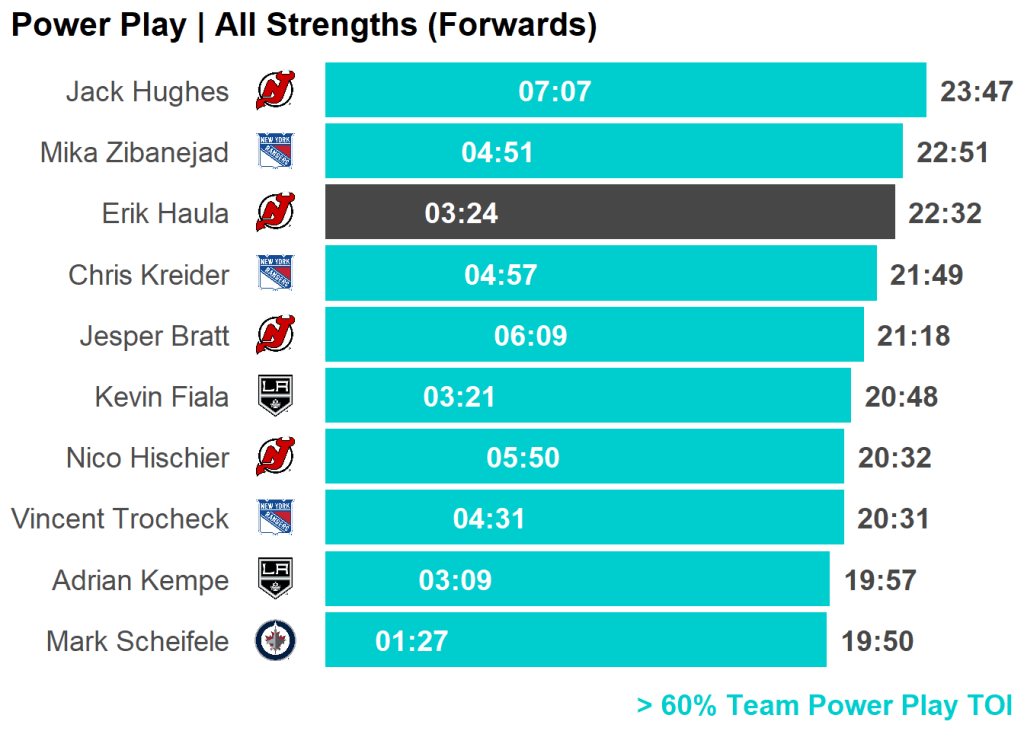Viewport: 1024px width, 731px height.
Task: Click the Devils logo beside Jesper Bratt
Action: tap(275, 335)
